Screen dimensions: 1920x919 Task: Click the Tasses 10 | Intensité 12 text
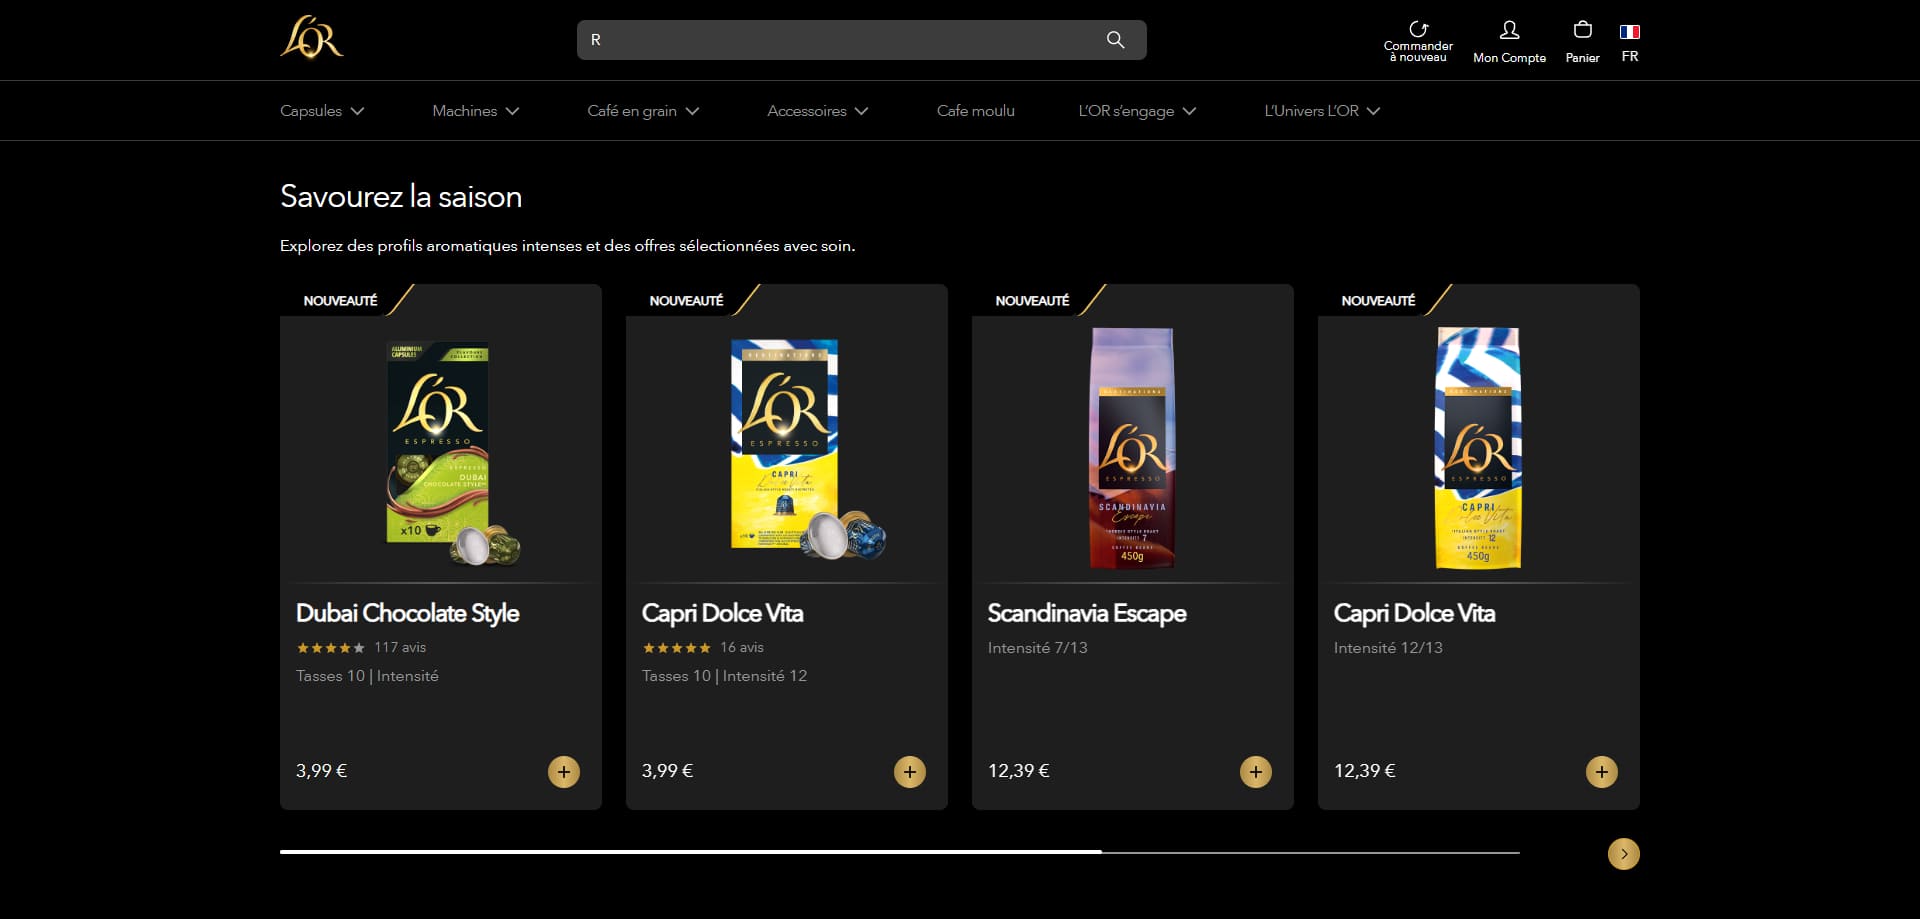coord(724,676)
